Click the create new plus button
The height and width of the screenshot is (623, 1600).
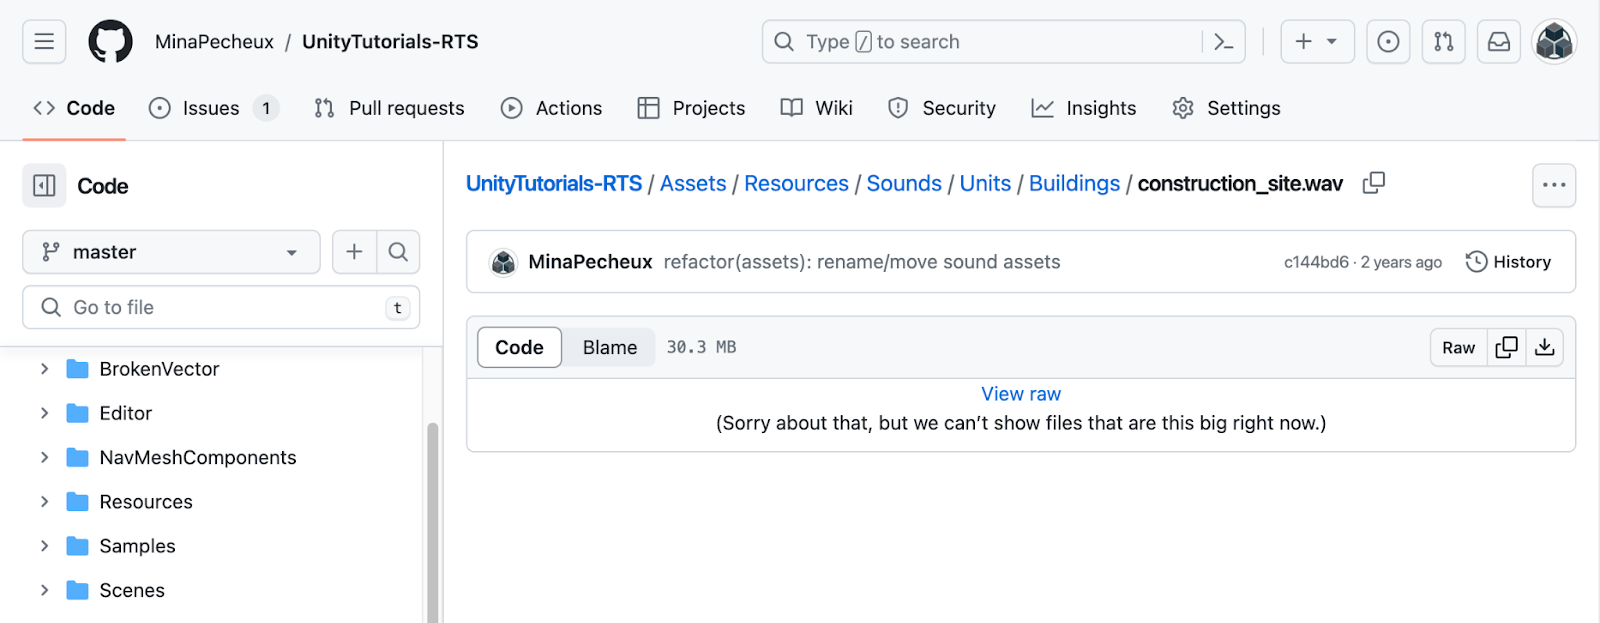tap(1303, 42)
